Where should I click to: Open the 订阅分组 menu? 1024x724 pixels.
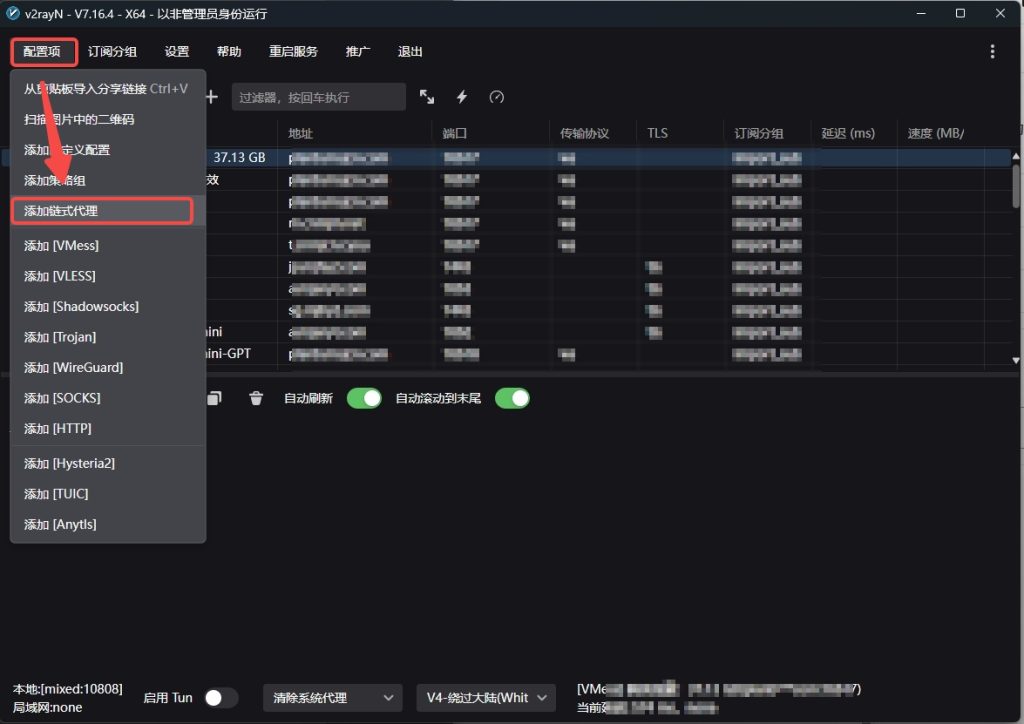(x=112, y=52)
